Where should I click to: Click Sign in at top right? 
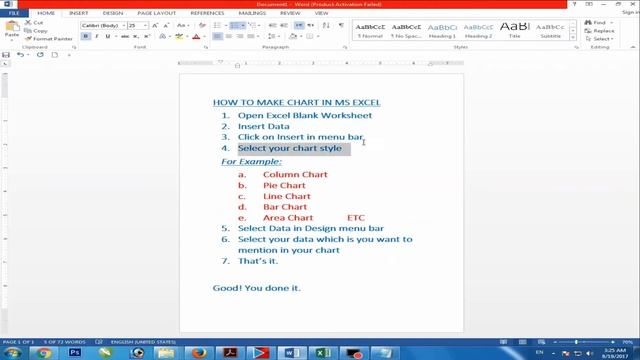(x=630, y=13)
